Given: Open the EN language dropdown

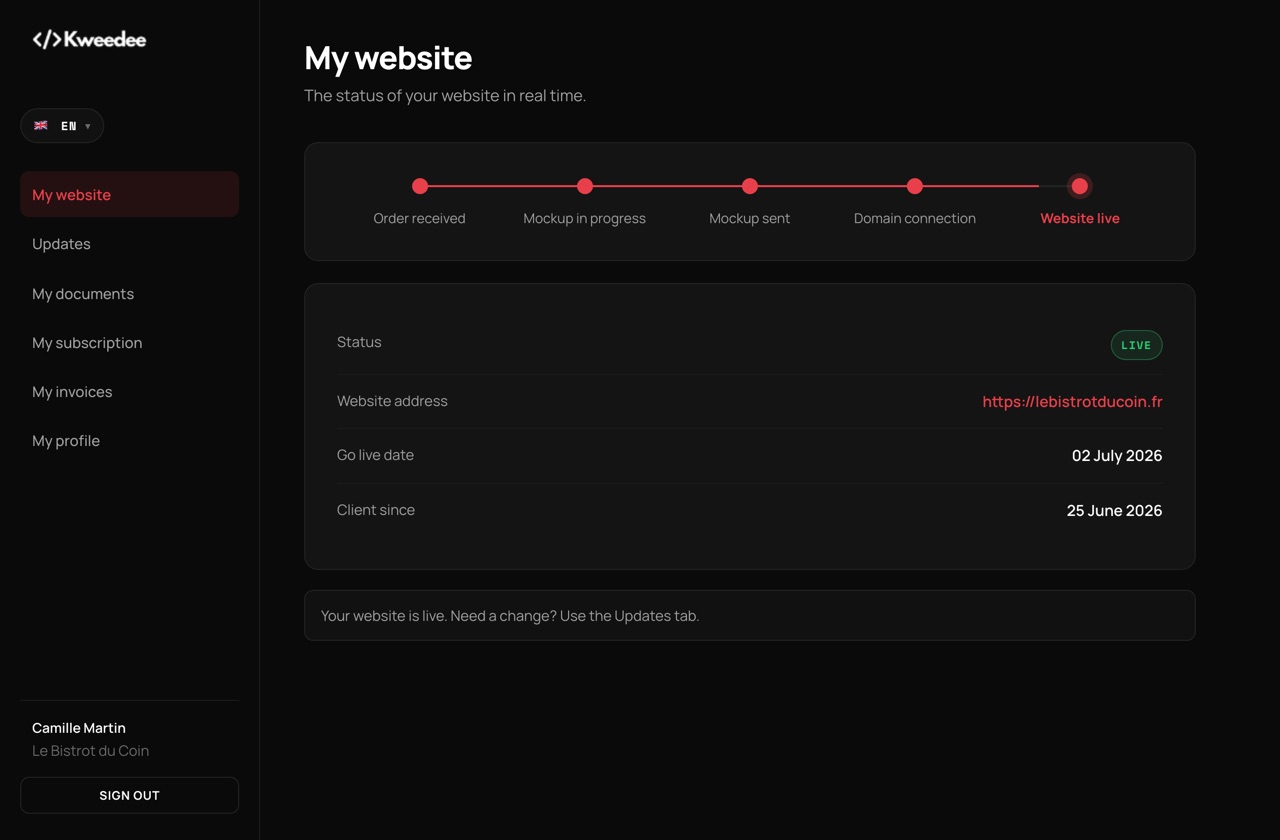Looking at the screenshot, I should [62, 125].
